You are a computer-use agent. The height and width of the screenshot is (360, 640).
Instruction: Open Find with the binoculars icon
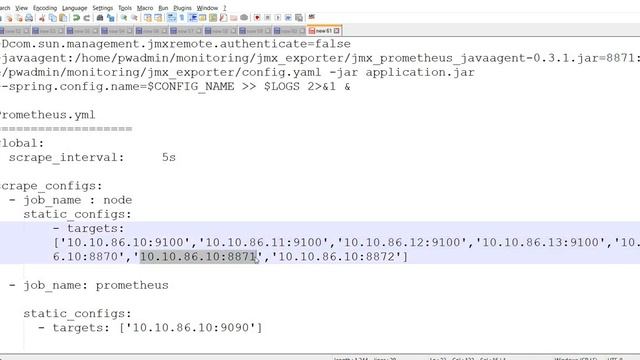click(100, 18)
